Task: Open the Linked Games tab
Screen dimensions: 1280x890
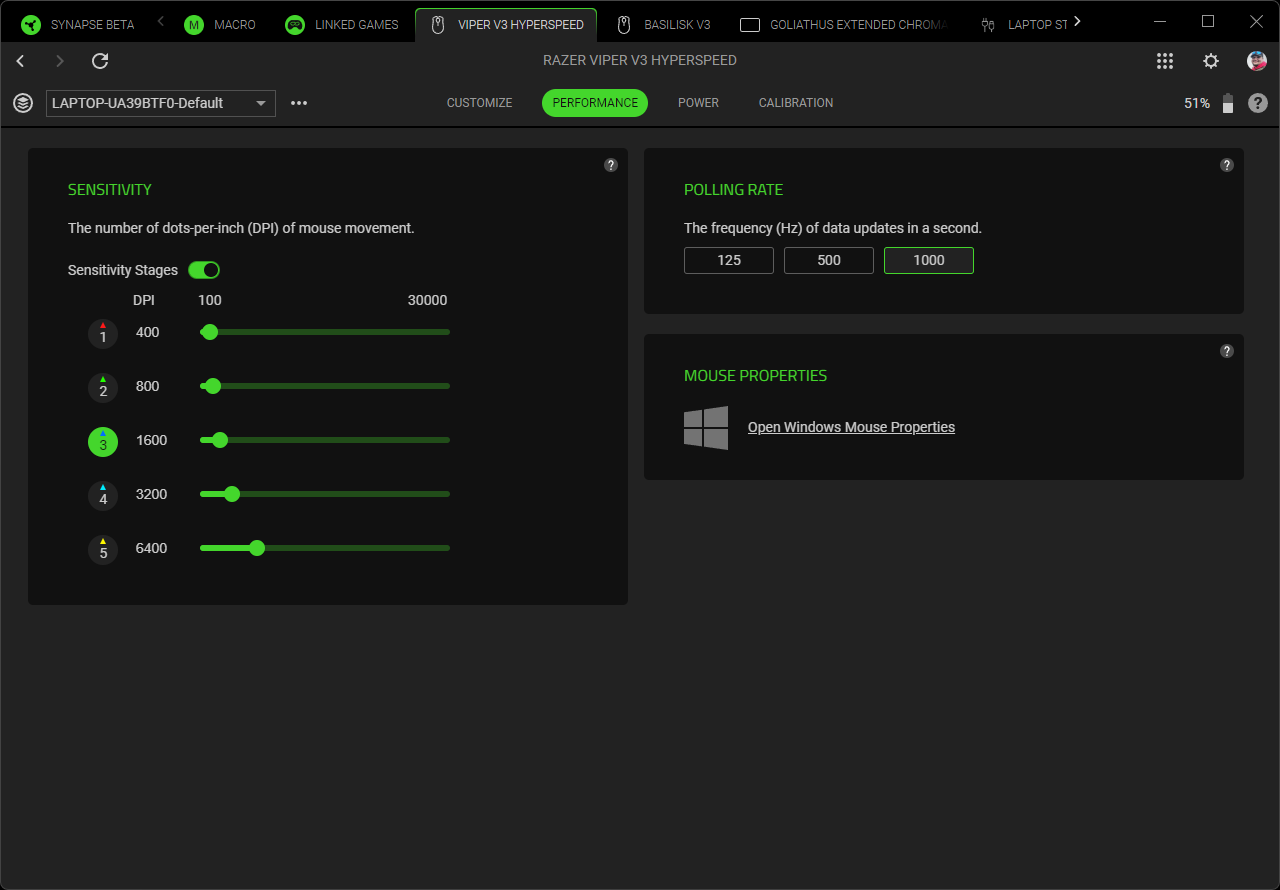Action: pyautogui.click(x=342, y=24)
